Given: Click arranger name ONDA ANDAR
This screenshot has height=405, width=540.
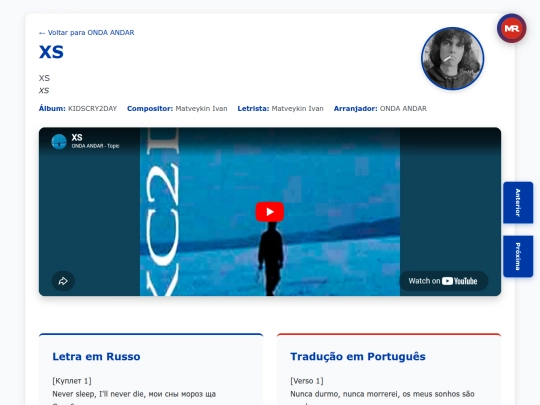Looking at the screenshot, I should click(x=403, y=108).
